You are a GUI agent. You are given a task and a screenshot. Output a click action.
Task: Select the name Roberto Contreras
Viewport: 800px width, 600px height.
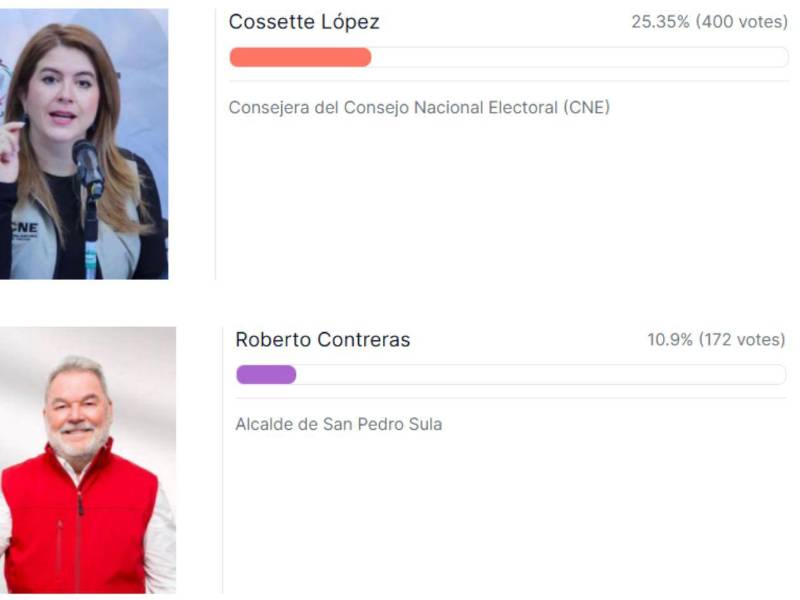320,340
